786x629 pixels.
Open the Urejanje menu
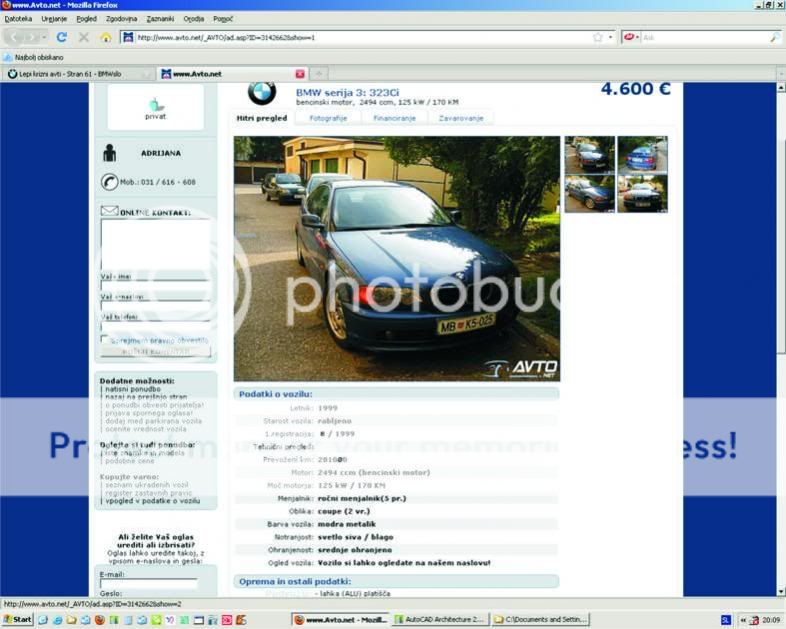(54, 19)
